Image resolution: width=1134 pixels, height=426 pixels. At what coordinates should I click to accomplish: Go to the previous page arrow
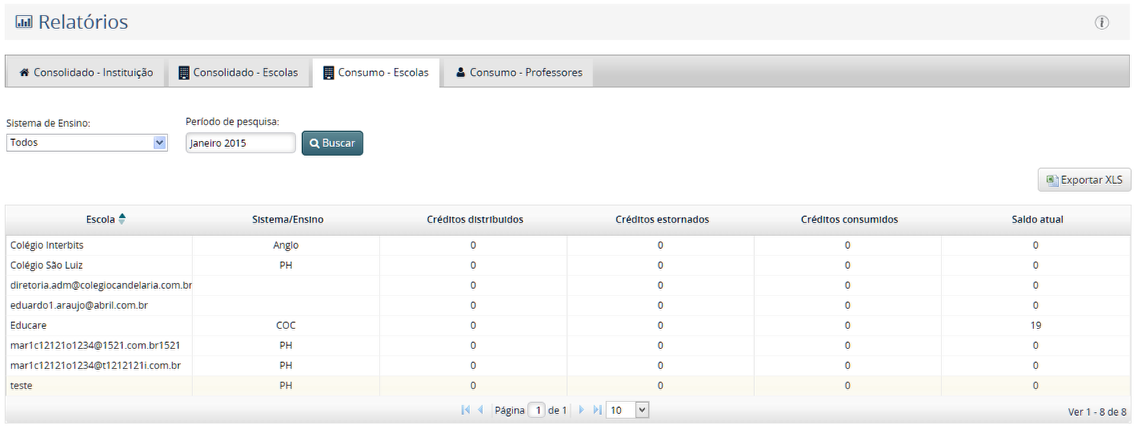coord(481,410)
